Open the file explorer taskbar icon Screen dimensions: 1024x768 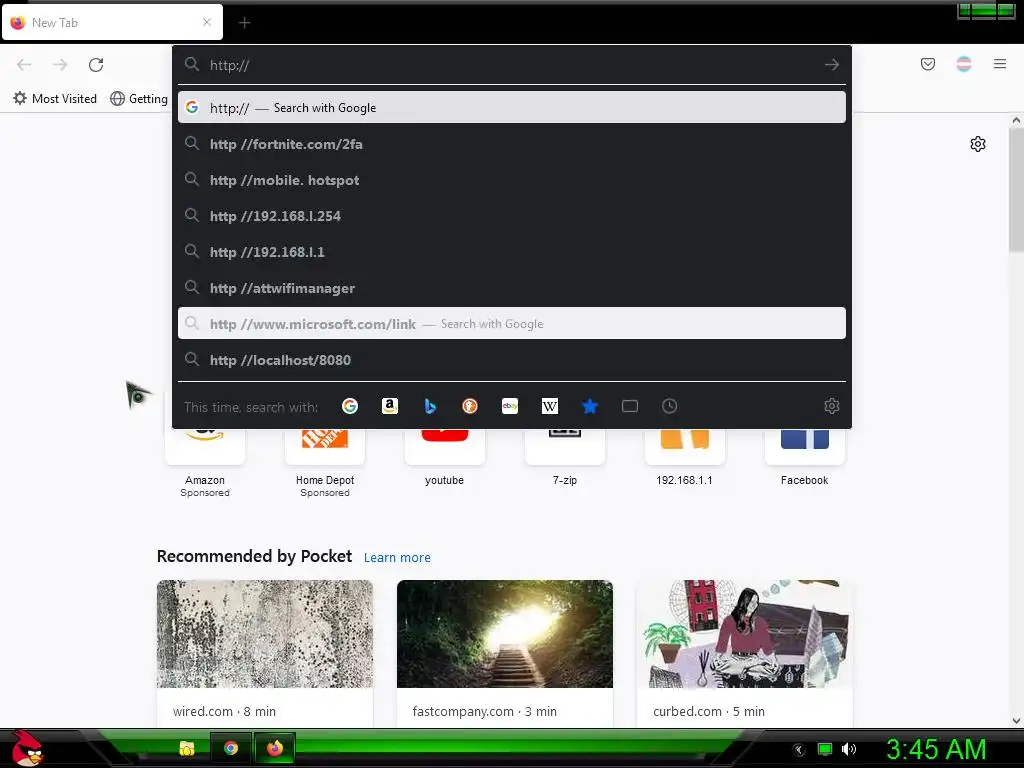187,748
